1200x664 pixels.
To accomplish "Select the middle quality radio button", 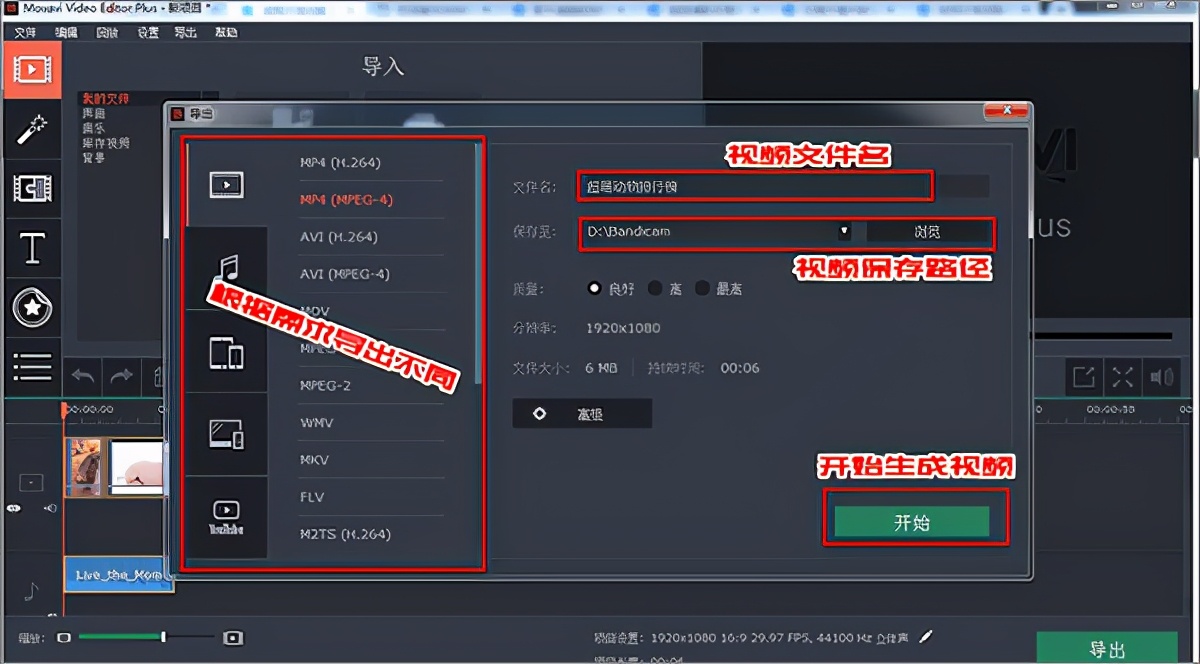I will [655, 289].
